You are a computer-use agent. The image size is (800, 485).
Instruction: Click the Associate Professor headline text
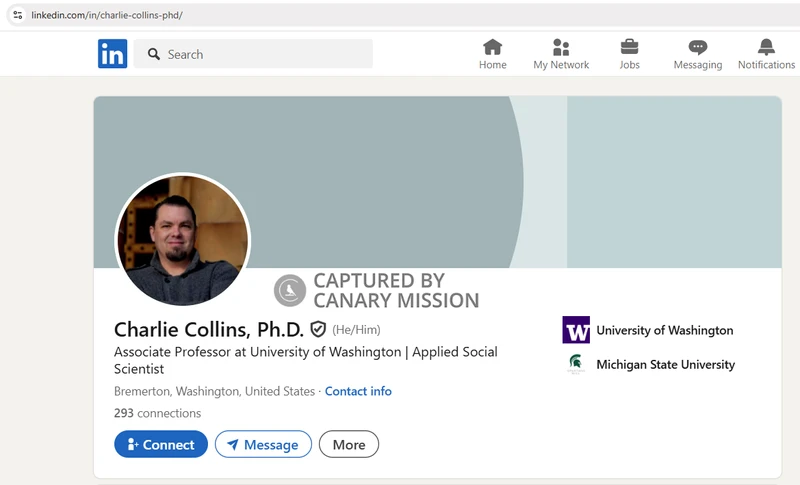(x=306, y=360)
